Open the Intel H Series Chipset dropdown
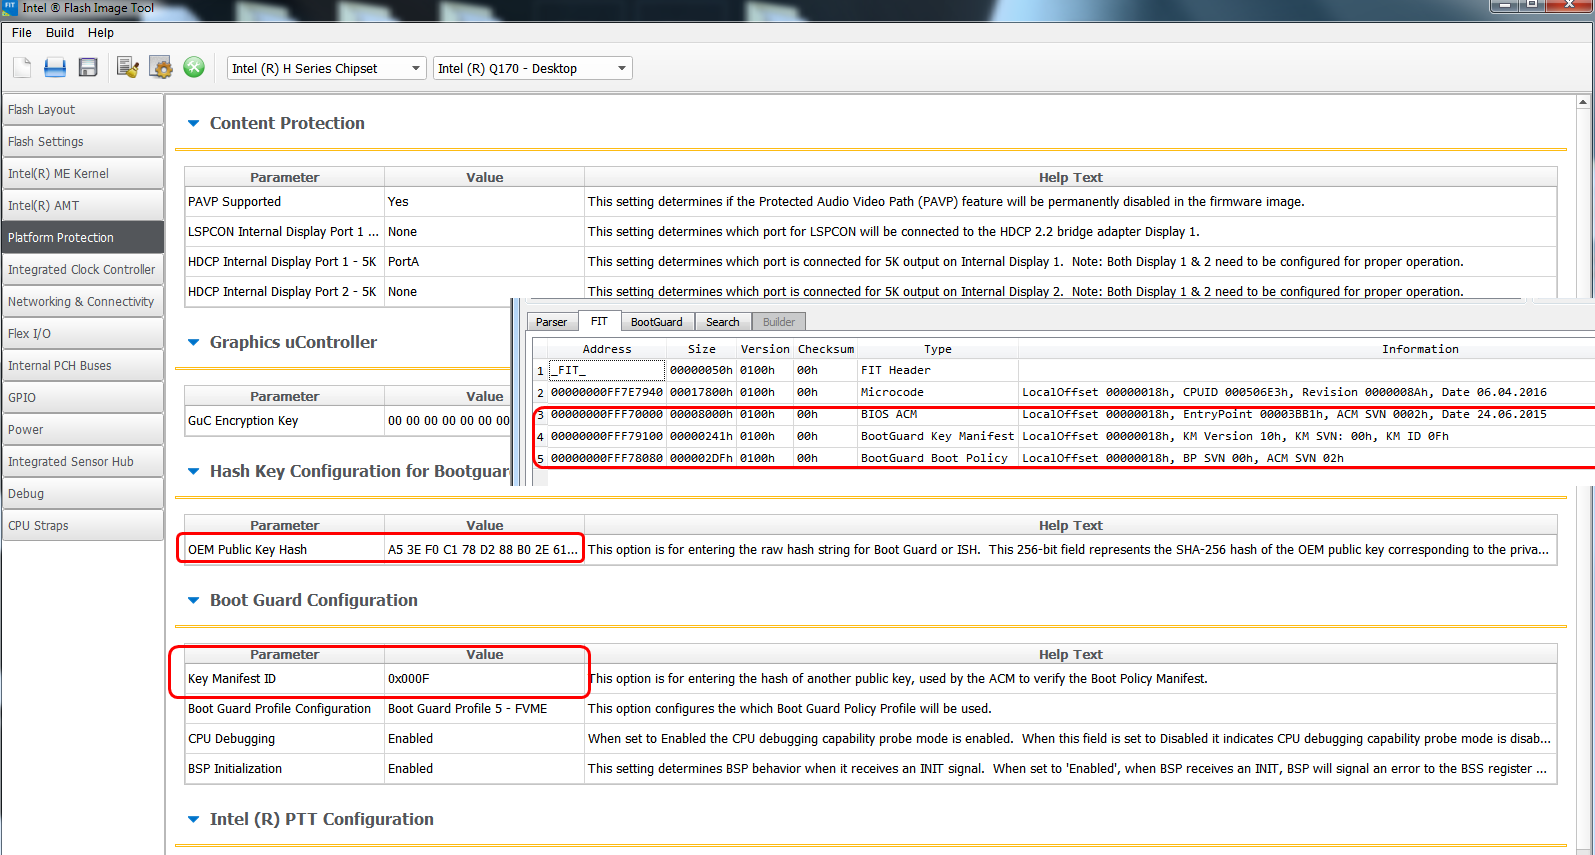 (327, 68)
